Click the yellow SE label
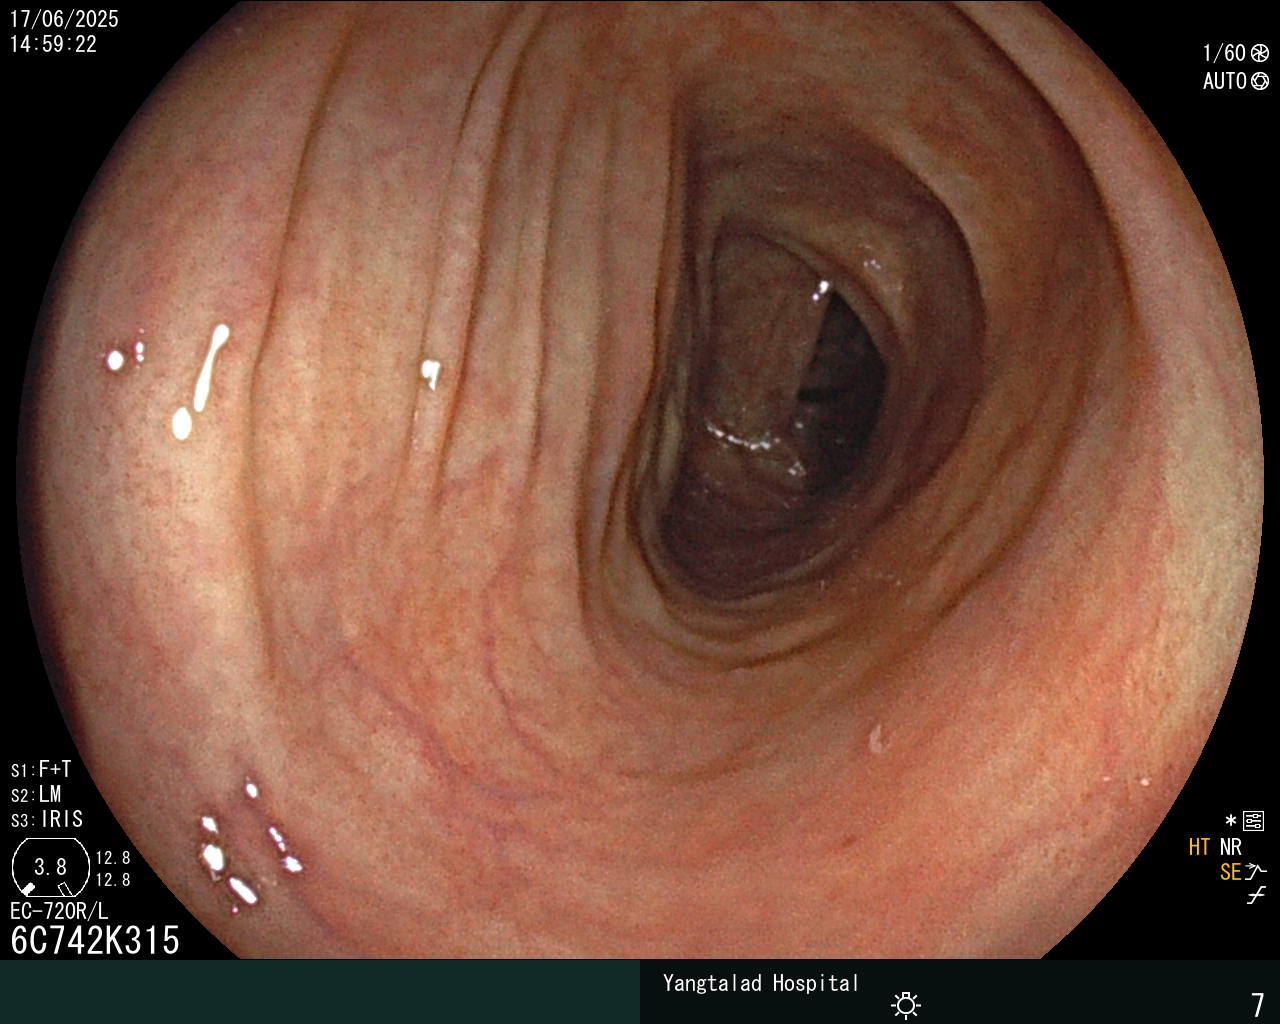 click(x=1231, y=872)
